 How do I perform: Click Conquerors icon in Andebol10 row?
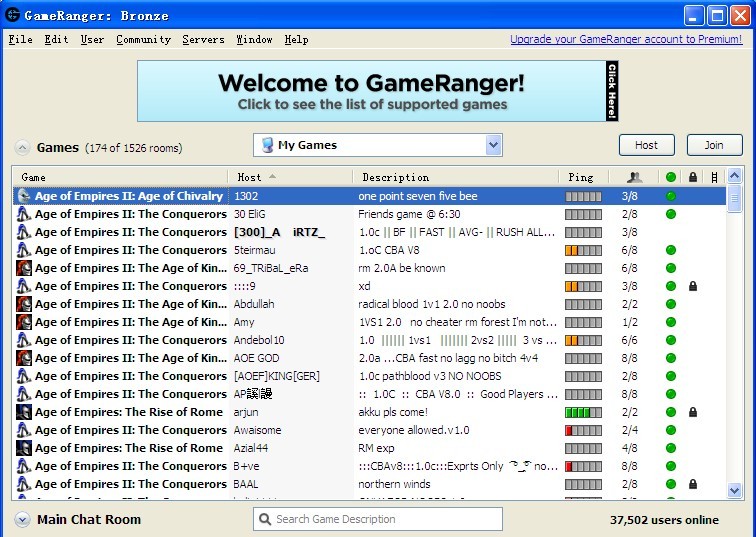(x=24, y=340)
